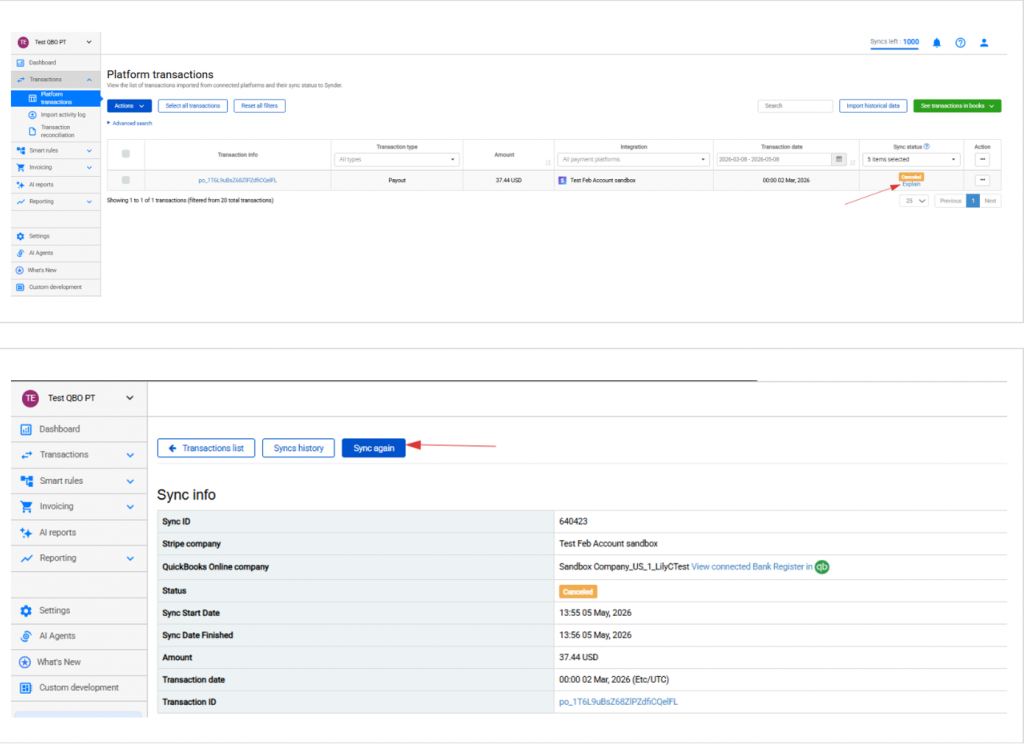Click Dashboard icon in Platform transactions page sidebar
Screen dimensions: 1024x747
coord(20,63)
